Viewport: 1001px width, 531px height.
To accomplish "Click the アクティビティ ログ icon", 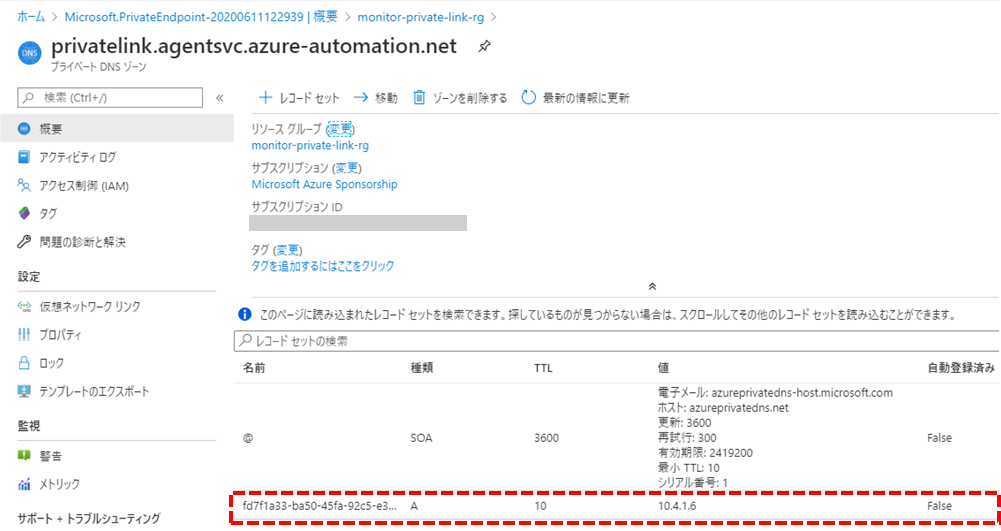I will coord(24,157).
